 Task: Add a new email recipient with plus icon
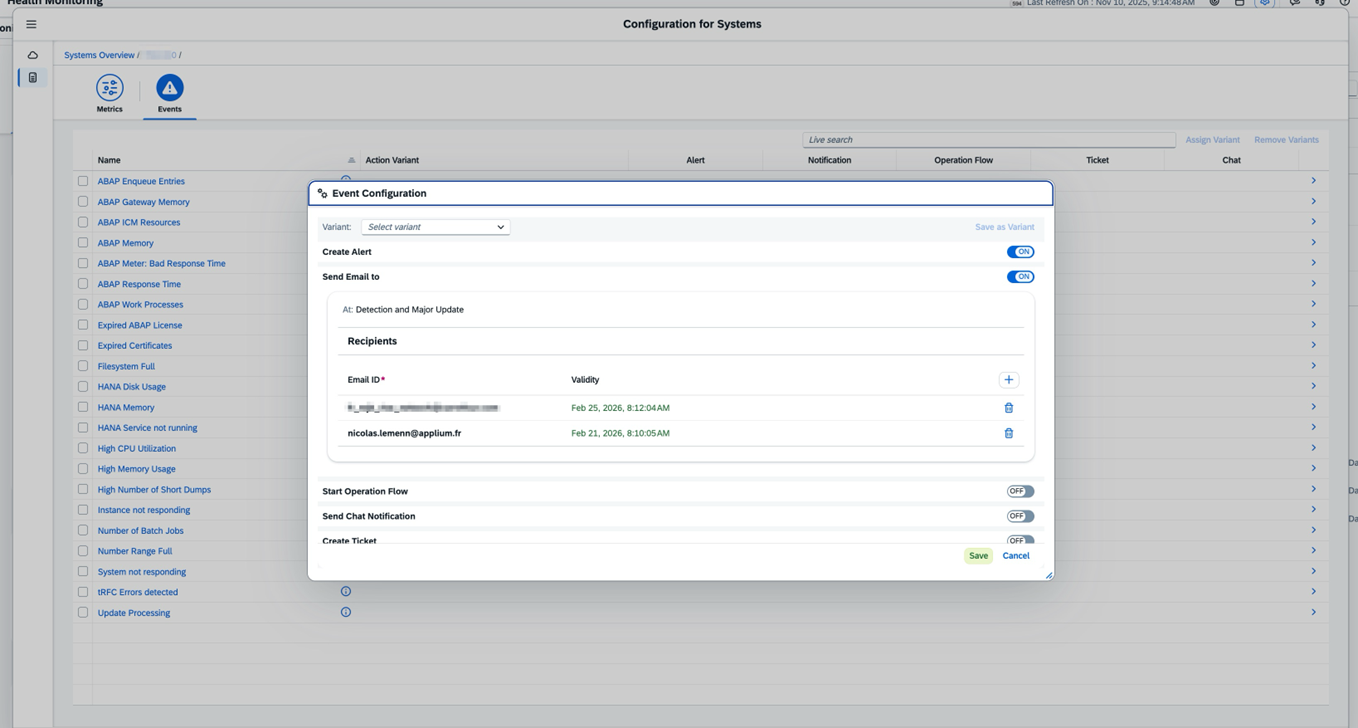pyautogui.click(x=1008, y=380)
